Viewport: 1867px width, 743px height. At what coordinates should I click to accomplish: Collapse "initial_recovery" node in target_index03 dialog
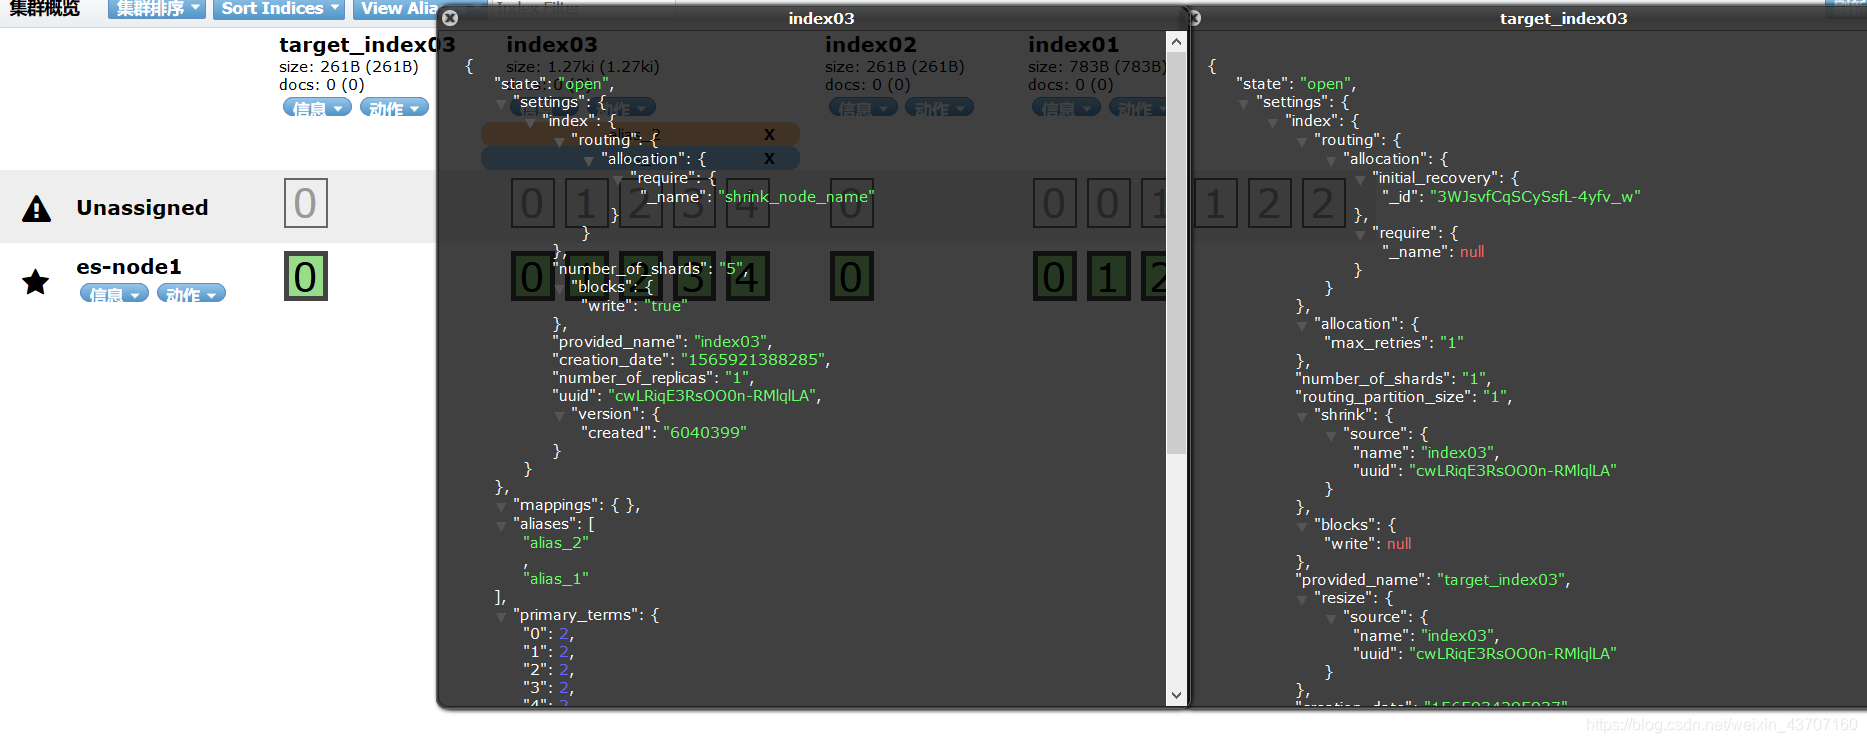1360,179
